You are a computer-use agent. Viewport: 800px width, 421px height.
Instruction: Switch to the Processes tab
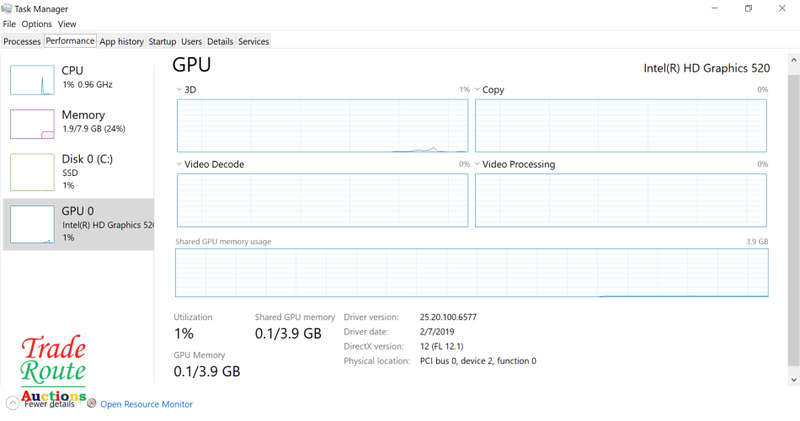pyautogui.click(x=22, y=41)
